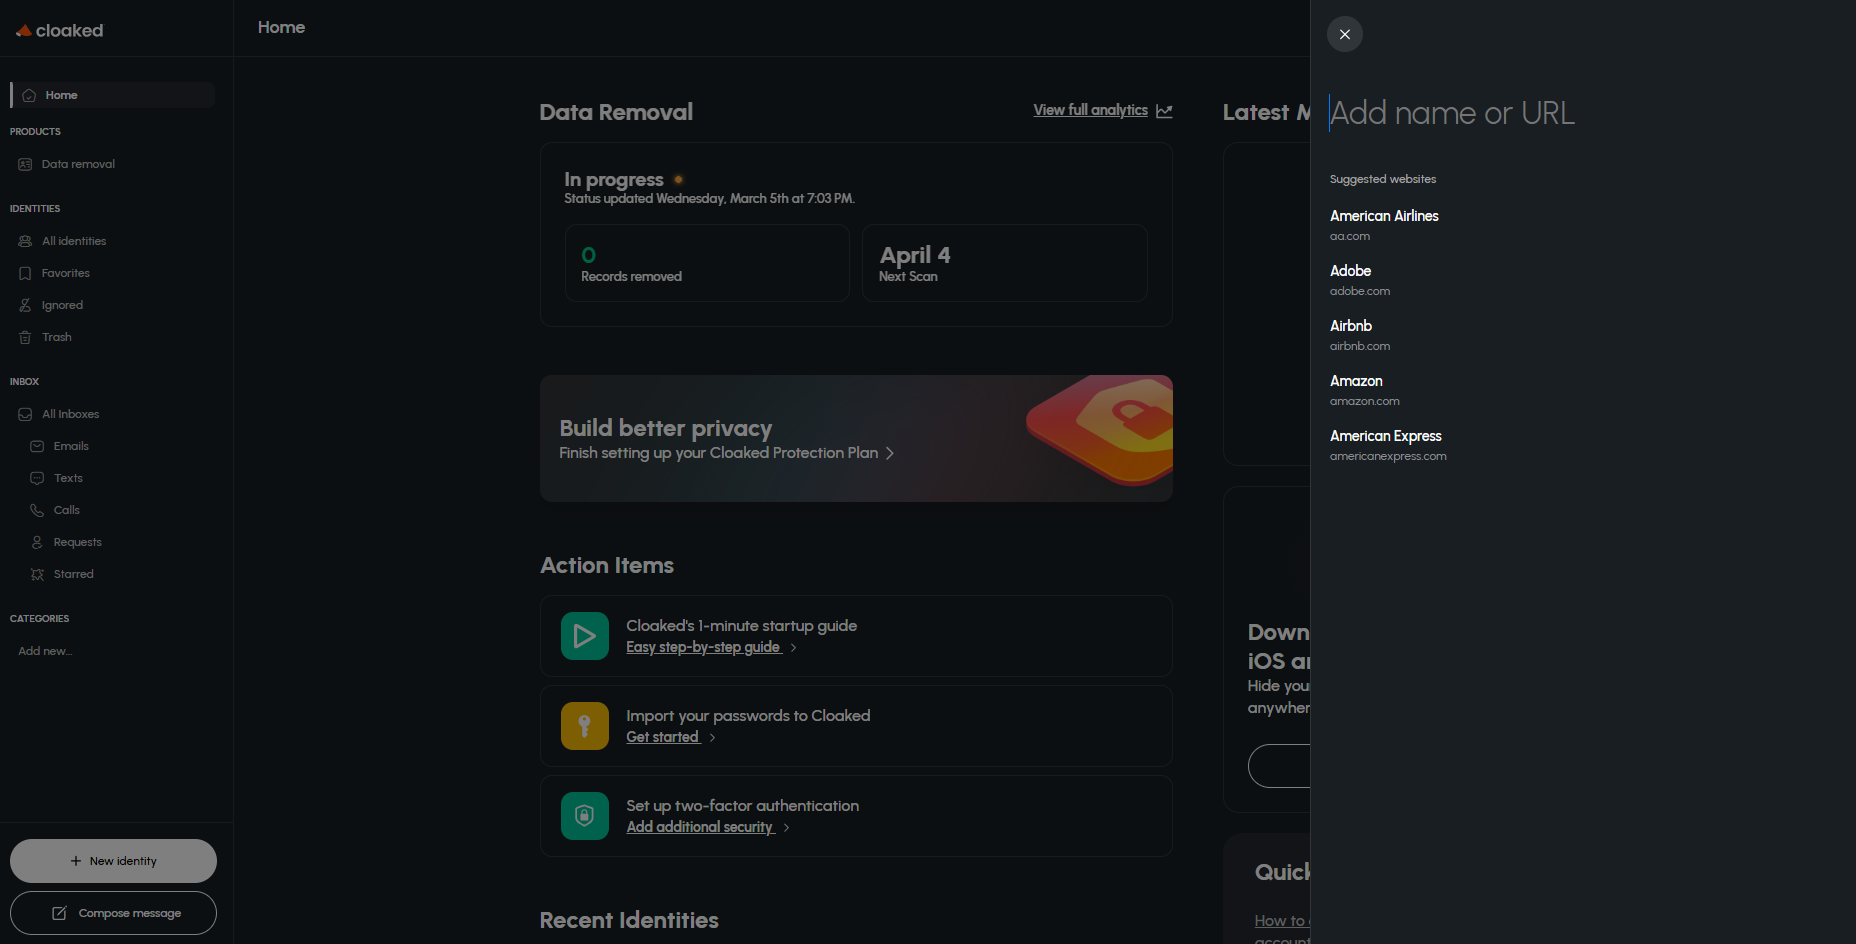The height and width of the screenshot is (944, 1856).
Task: Click chevron after Add additional security
Action: coord(787,828)
